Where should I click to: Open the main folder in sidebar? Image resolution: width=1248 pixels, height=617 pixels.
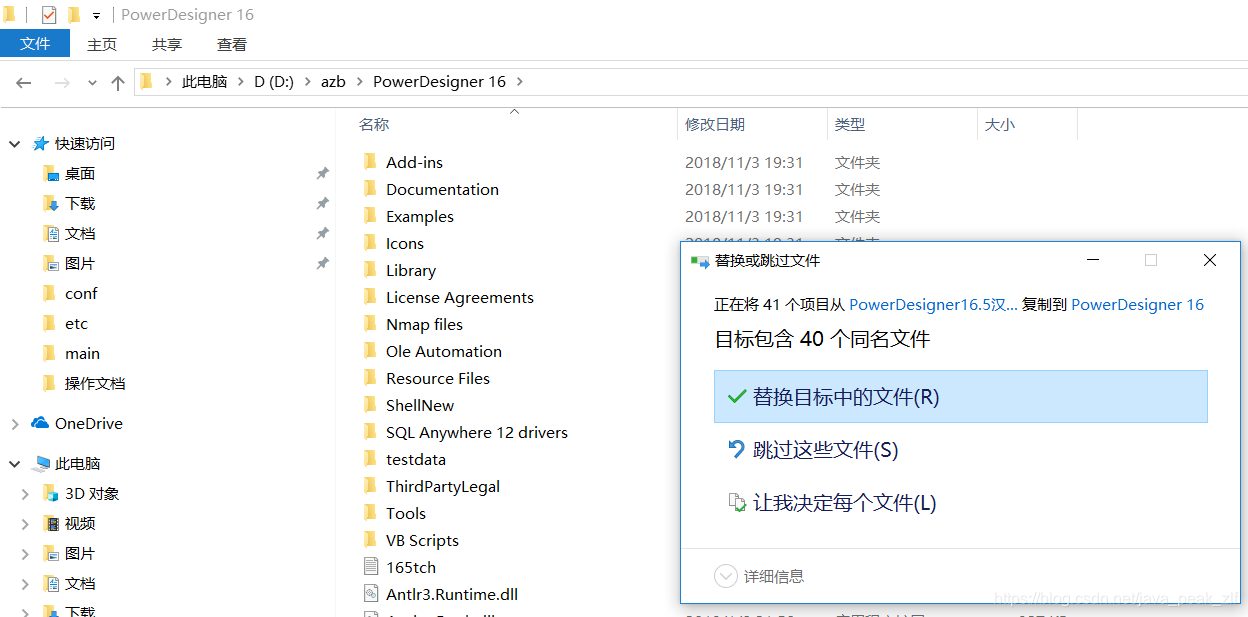pos(82,354)
